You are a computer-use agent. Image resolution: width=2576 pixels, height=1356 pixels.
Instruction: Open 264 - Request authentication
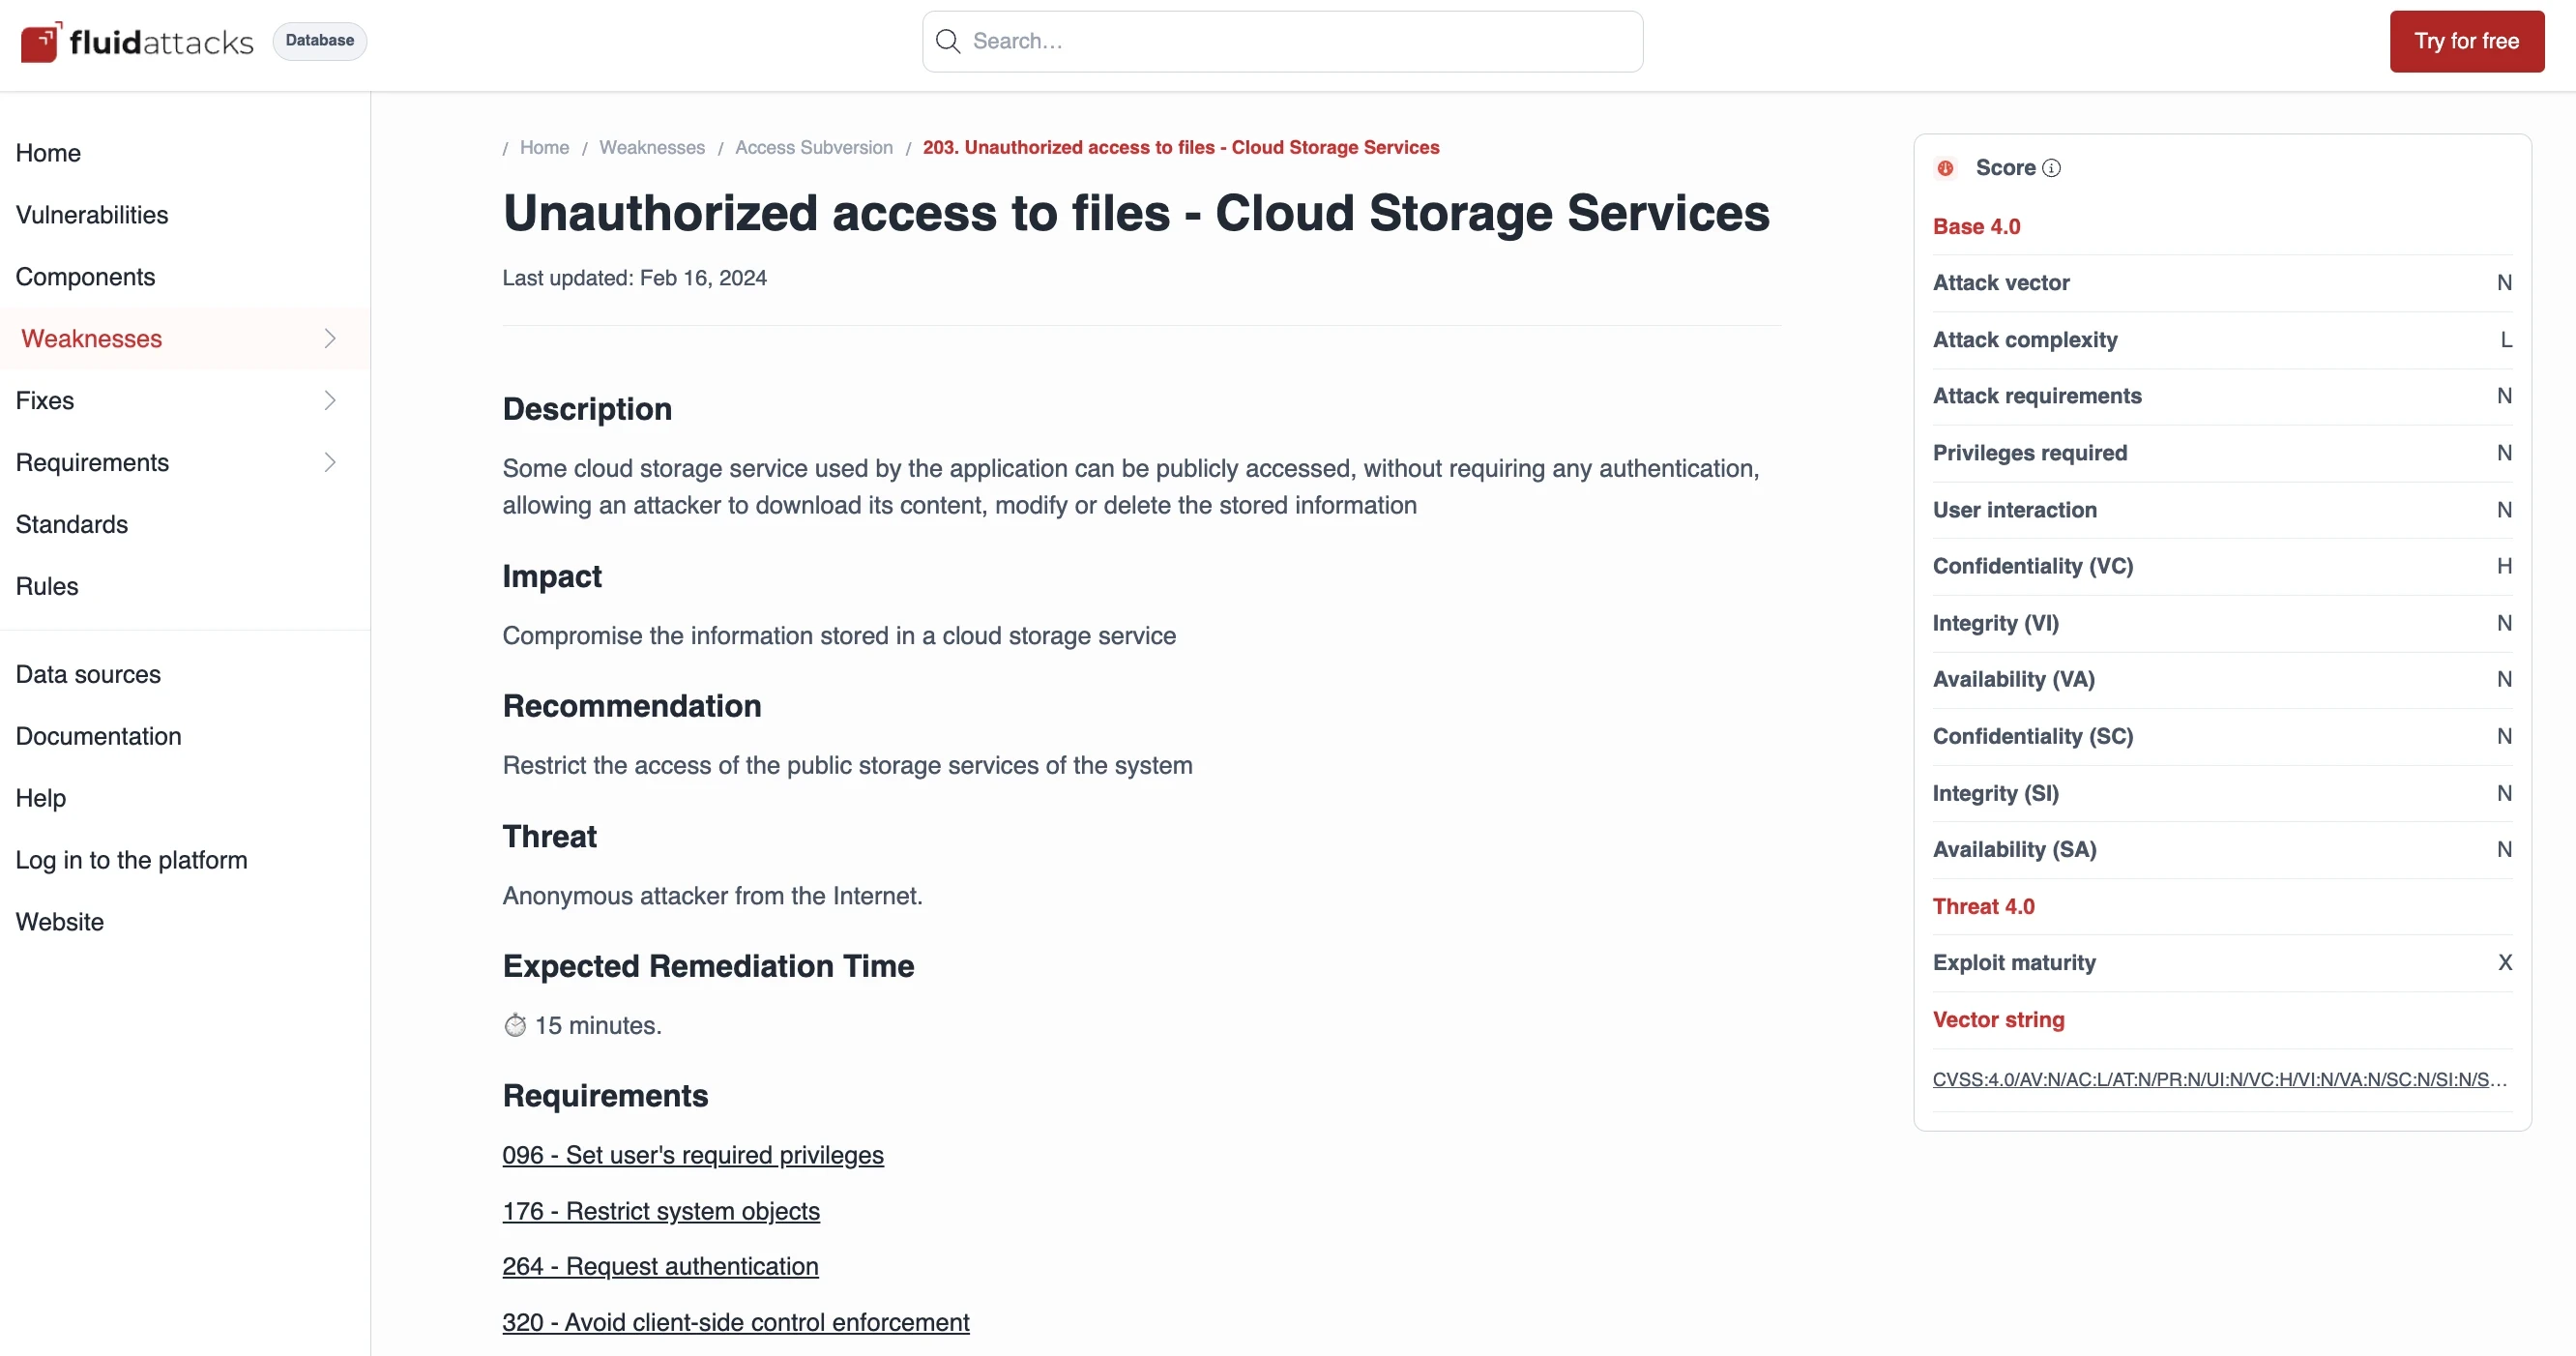(660, 1267)
